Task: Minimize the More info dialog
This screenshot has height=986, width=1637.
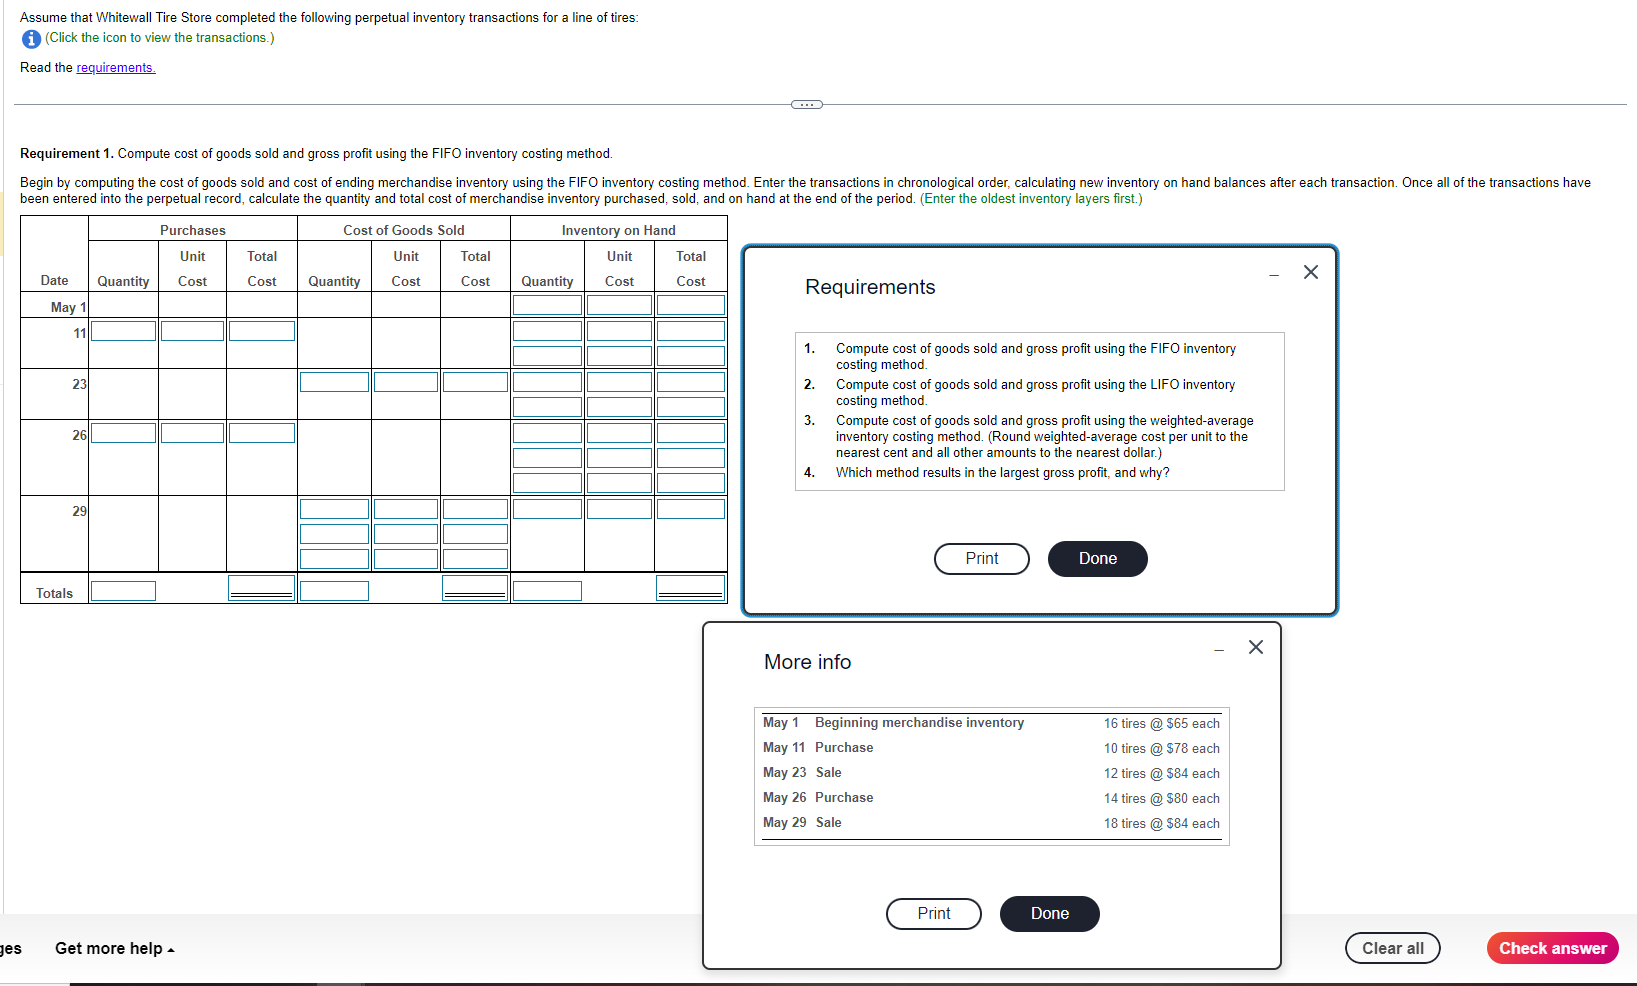Action: [1219, 650]
